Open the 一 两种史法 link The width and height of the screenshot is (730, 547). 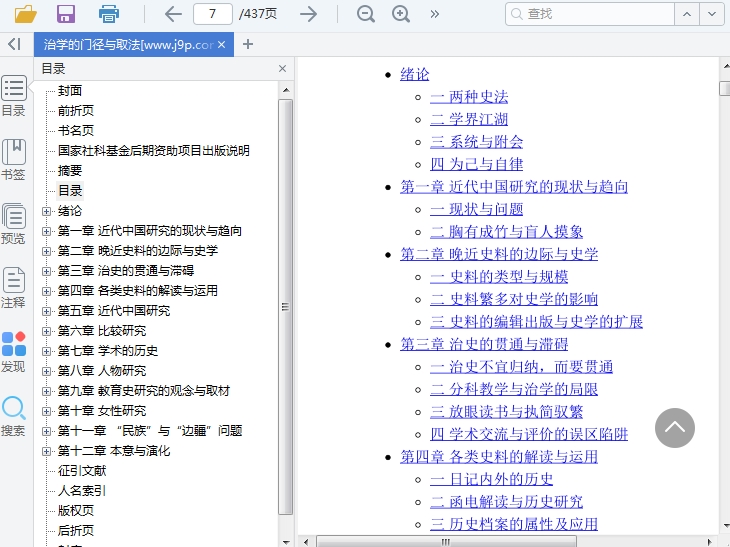(x=469, y=97)
